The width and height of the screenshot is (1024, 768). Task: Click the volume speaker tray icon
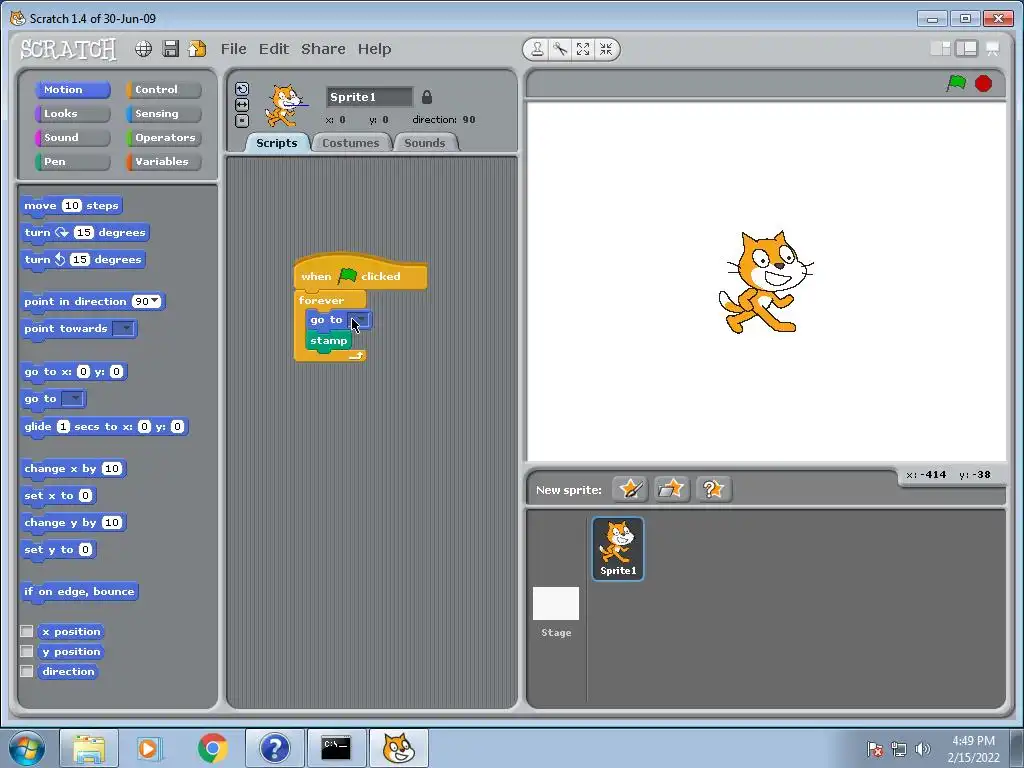[x=923, y=749]
